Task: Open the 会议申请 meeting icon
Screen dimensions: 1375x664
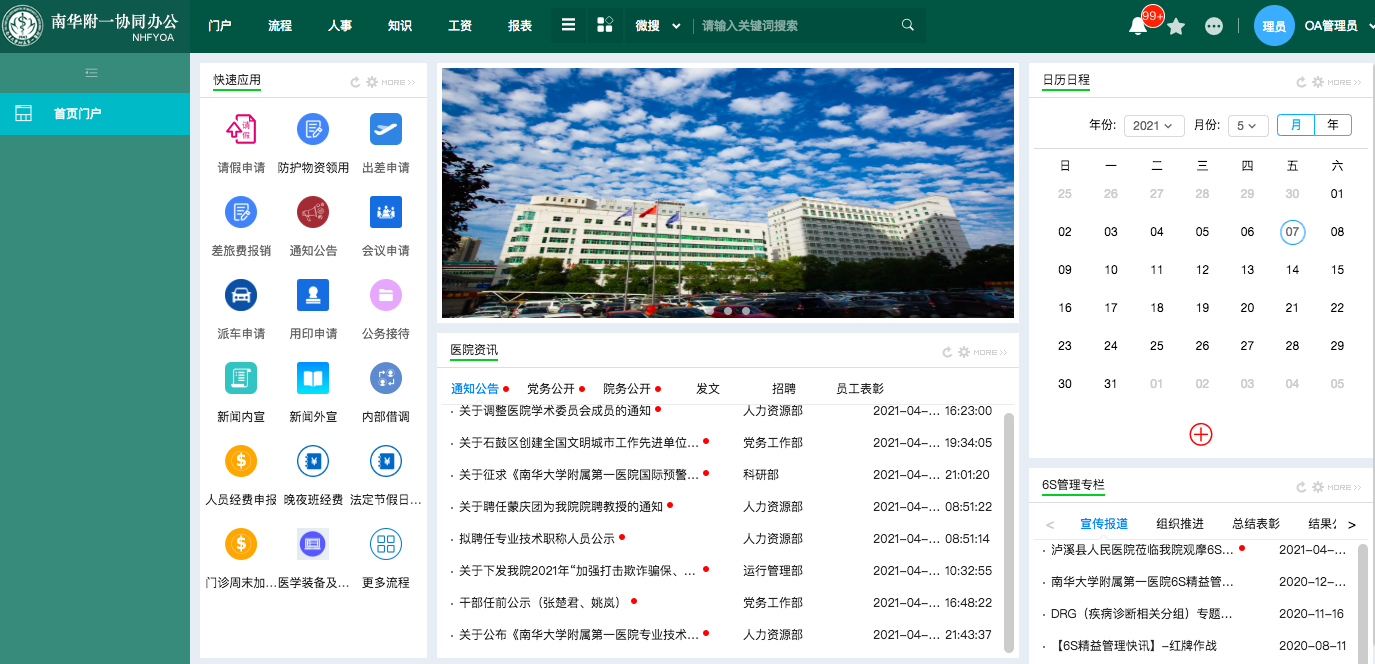Action: [385, 212]
